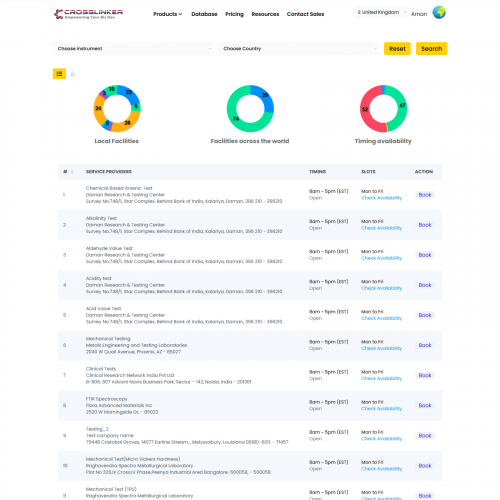Screen dimensions: 500x500
Task: Sort table by number column arrows
Action: [72, 172]
